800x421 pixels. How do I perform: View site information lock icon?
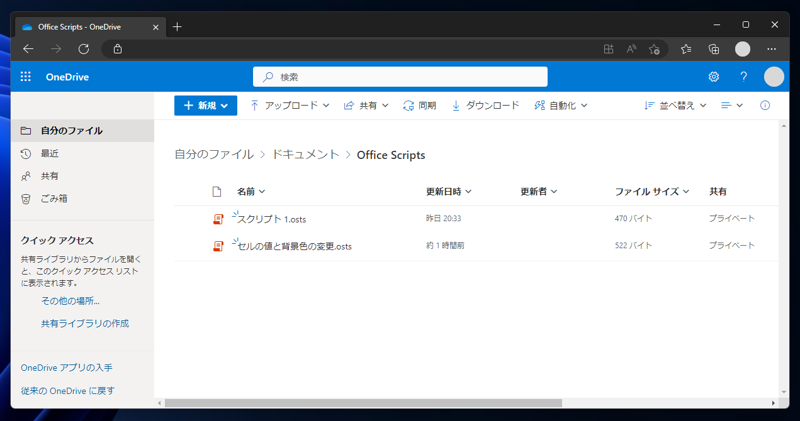click(118, 49)
